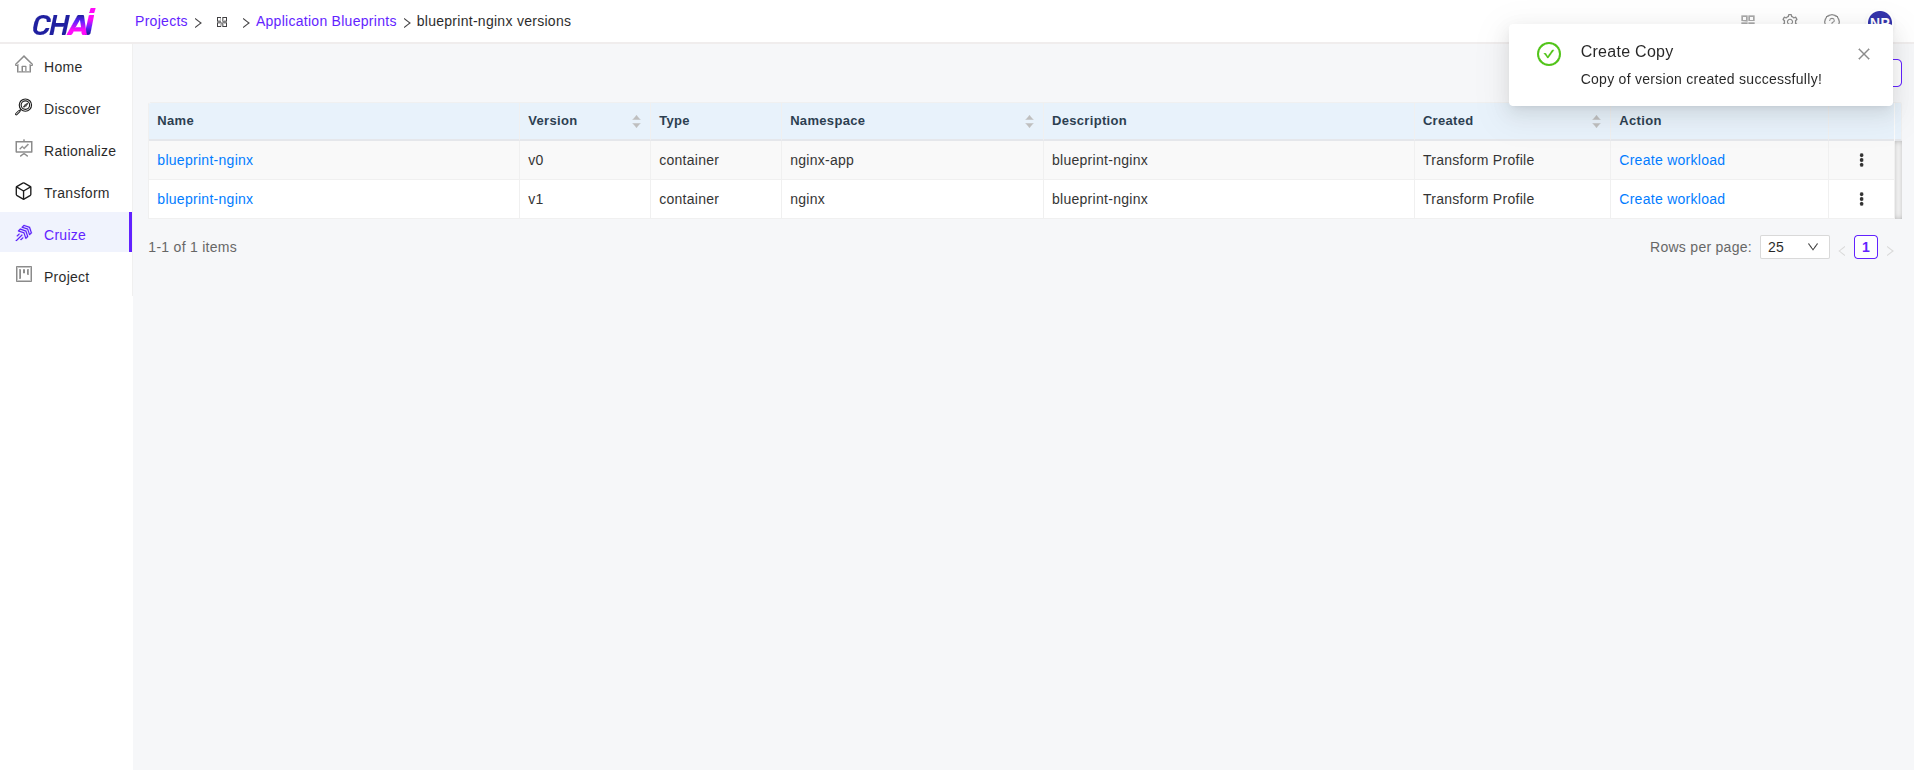This screenshot has height=770, width=1914.
Task: Sort table by Namespace column
Action: [x=1029, y=121]
